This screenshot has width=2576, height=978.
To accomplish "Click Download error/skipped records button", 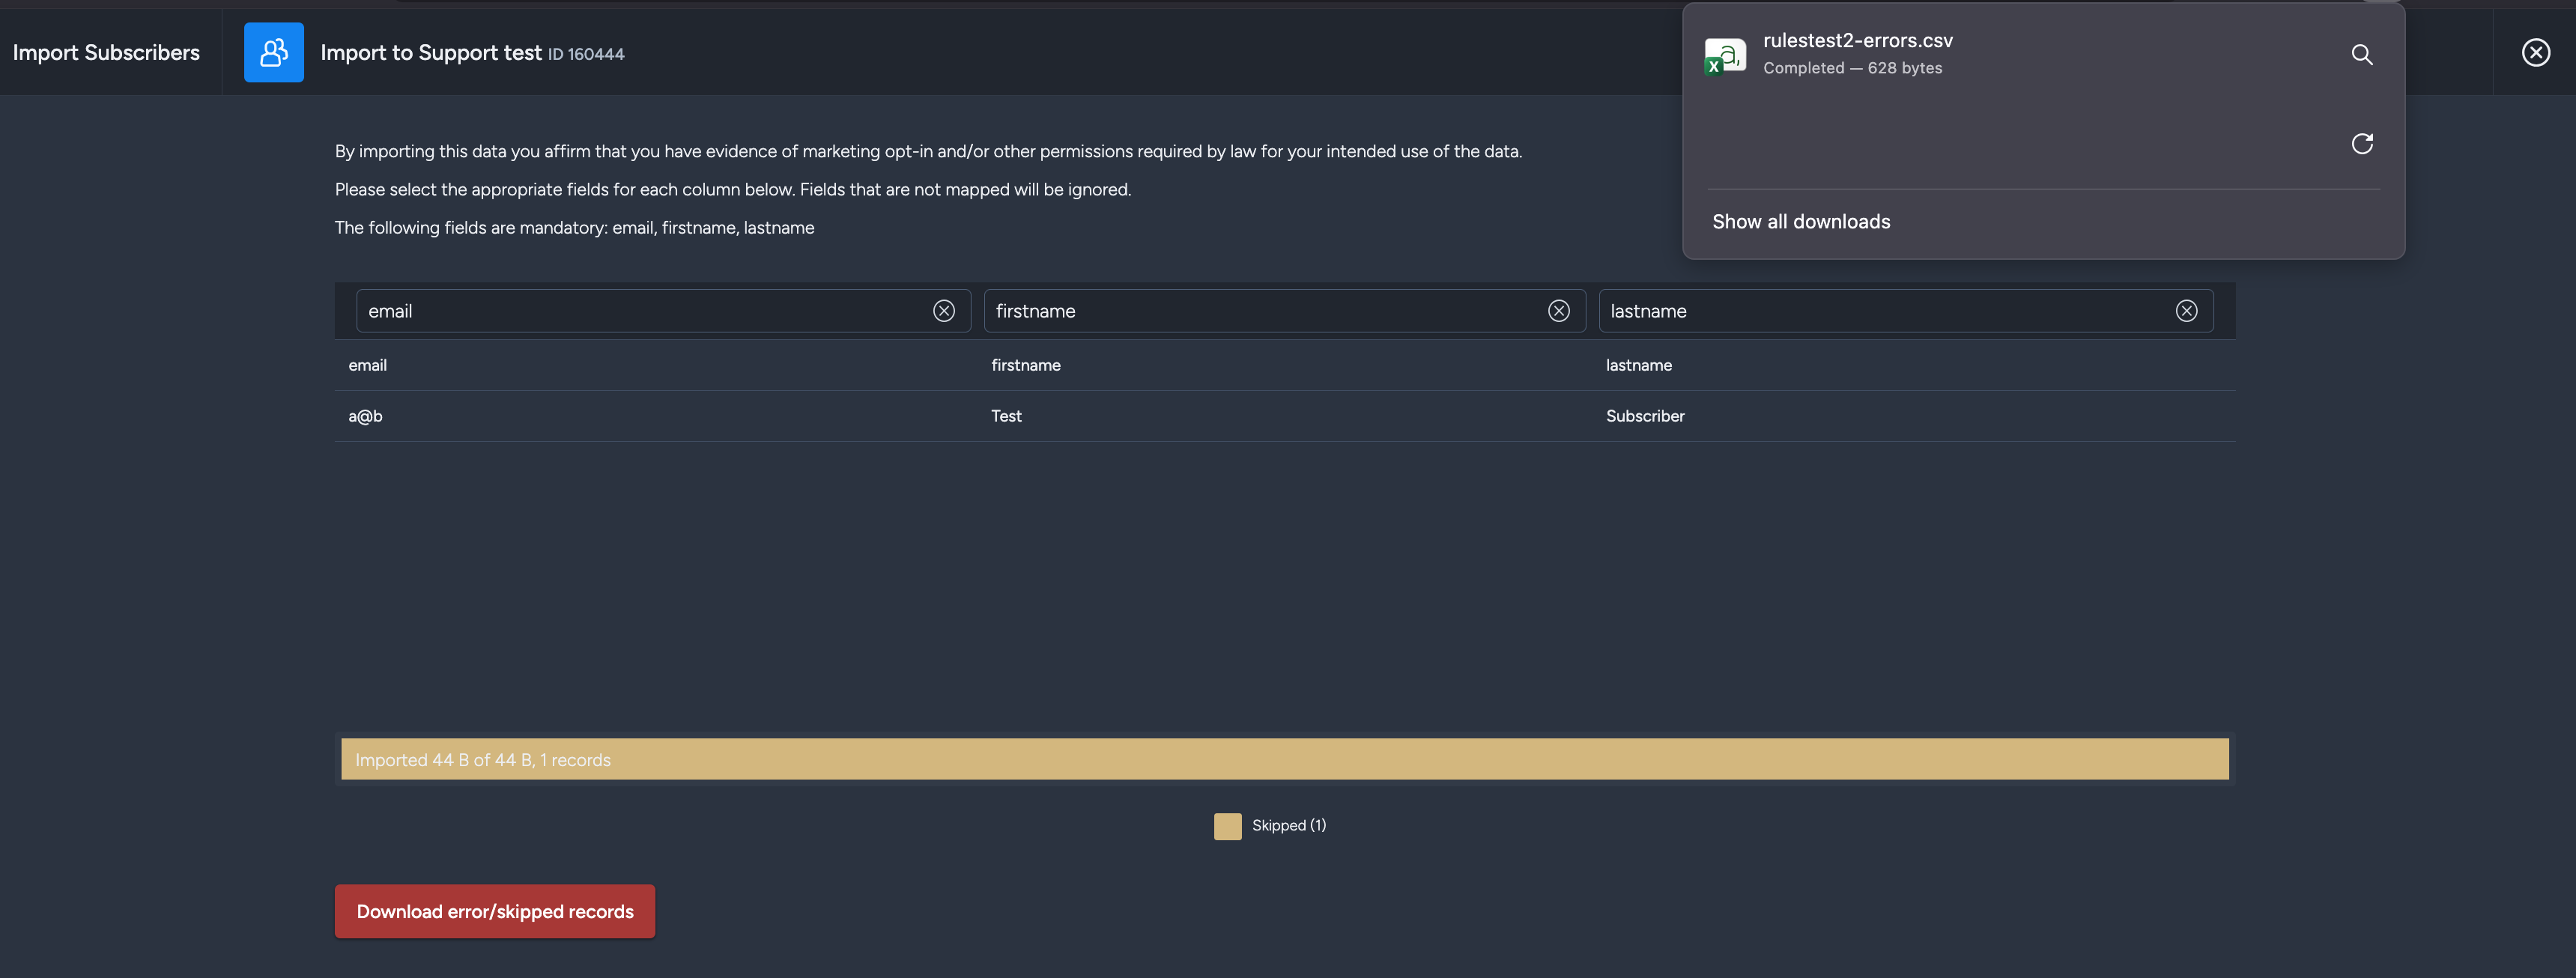I will [x=495, y=911].
